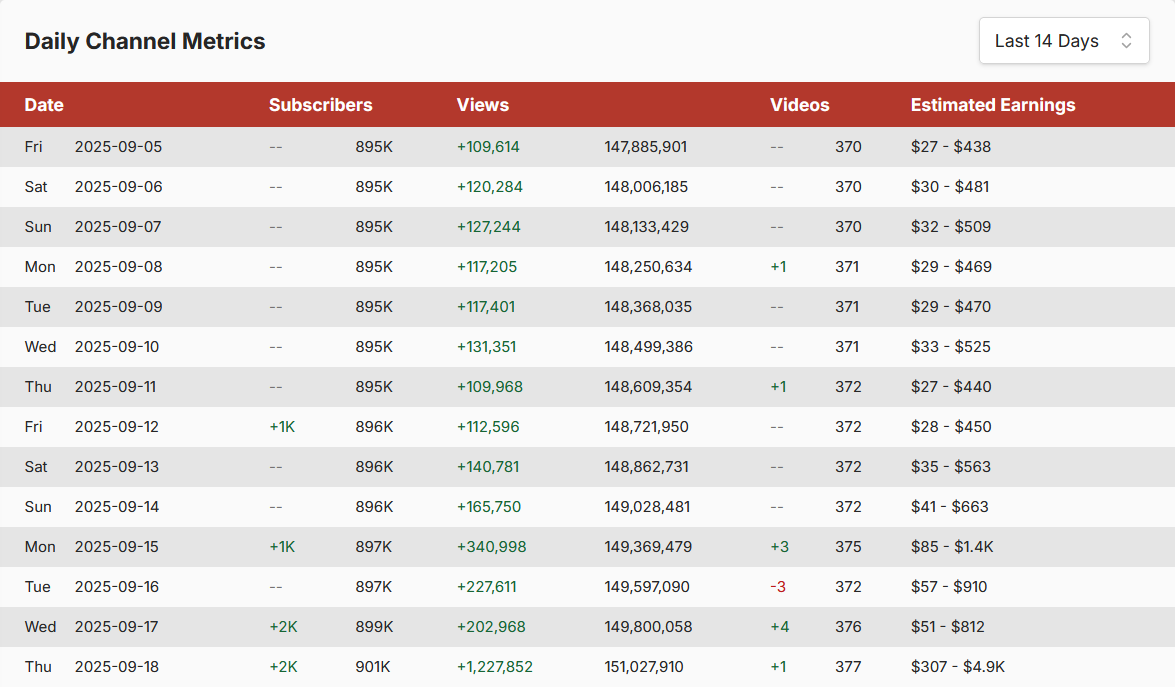The image size is (1175, 687).
Task: Click total views 149,028,481
Action: pos(647,506)
